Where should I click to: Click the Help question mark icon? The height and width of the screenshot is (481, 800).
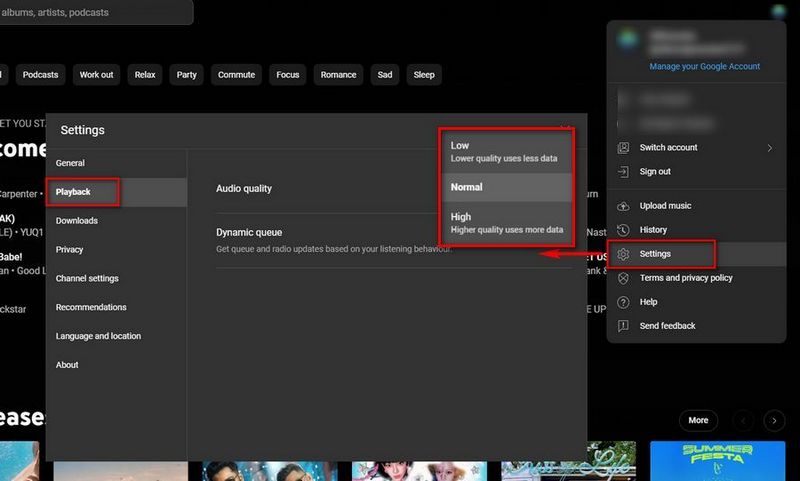[x=624, y=302]
